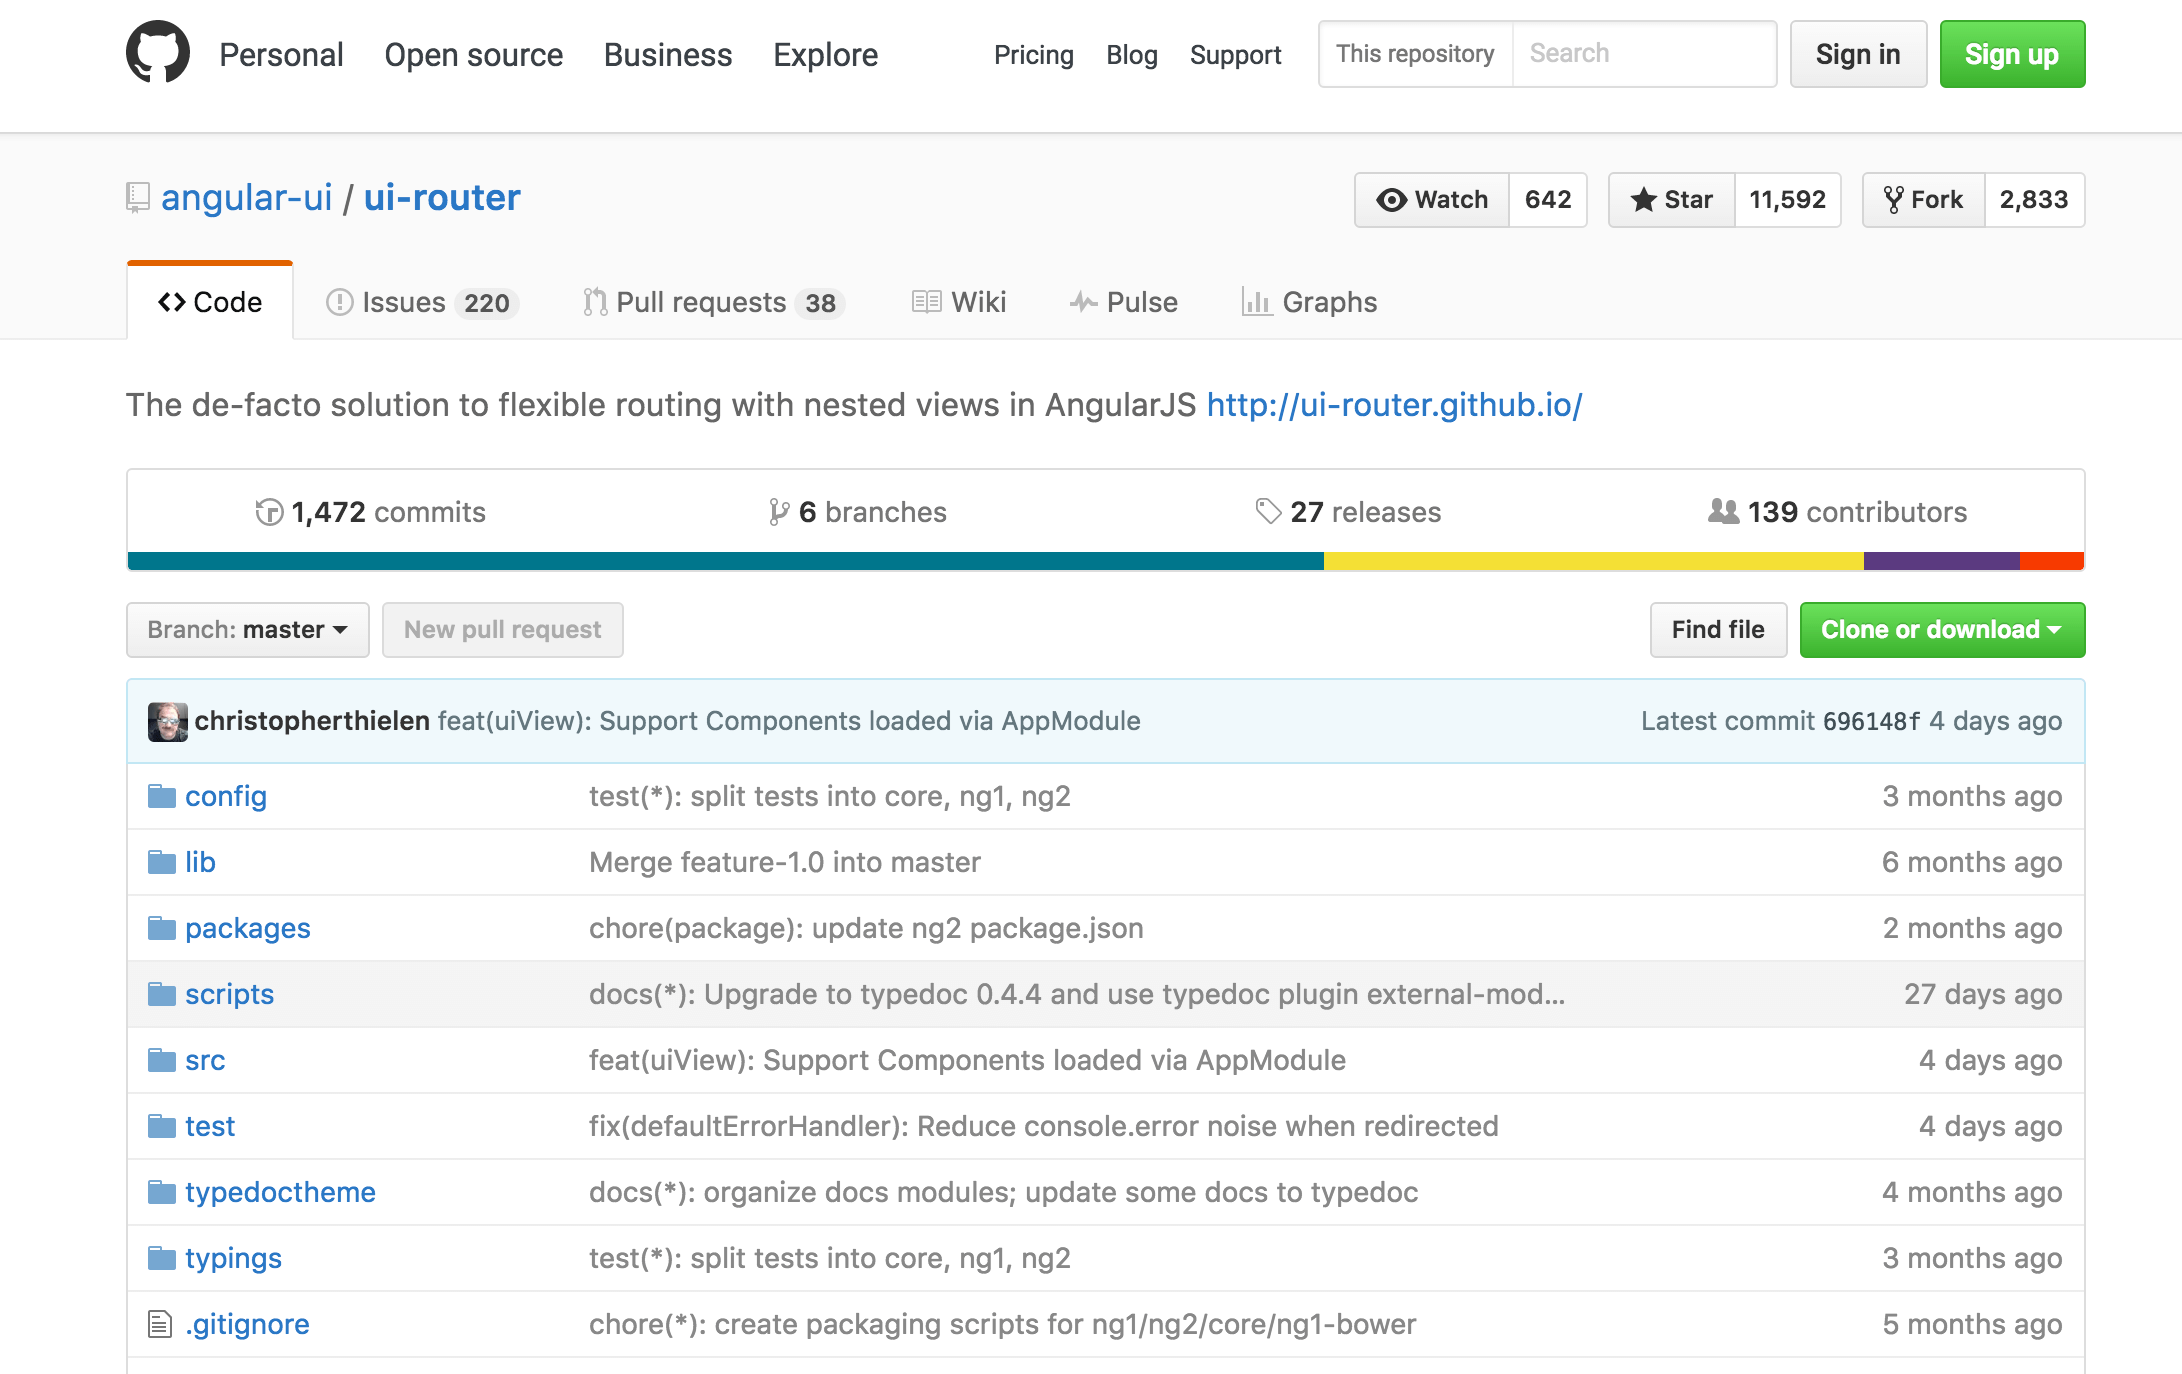Open the 'chore(package): update ng2 package.json' commit
The image size is (2182, 1374).
866,928
